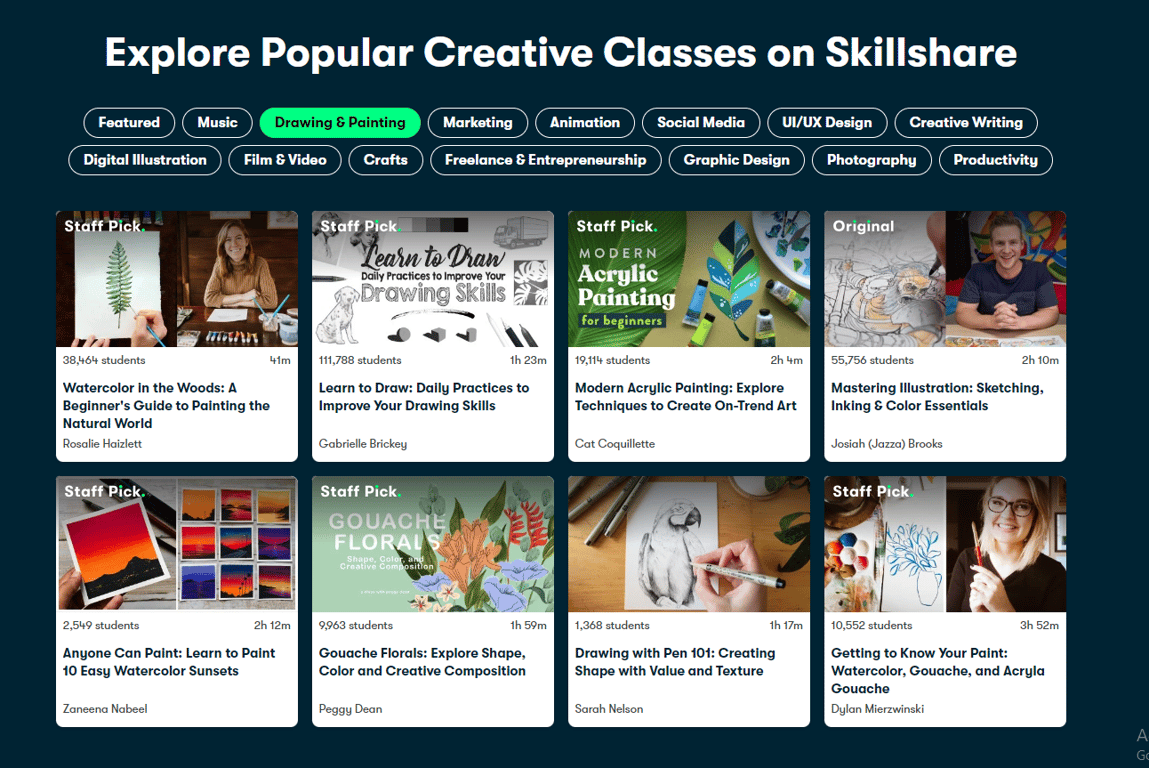
Task: Open Watercolor in the Woods class thumbnail
Action: [177, 279]
